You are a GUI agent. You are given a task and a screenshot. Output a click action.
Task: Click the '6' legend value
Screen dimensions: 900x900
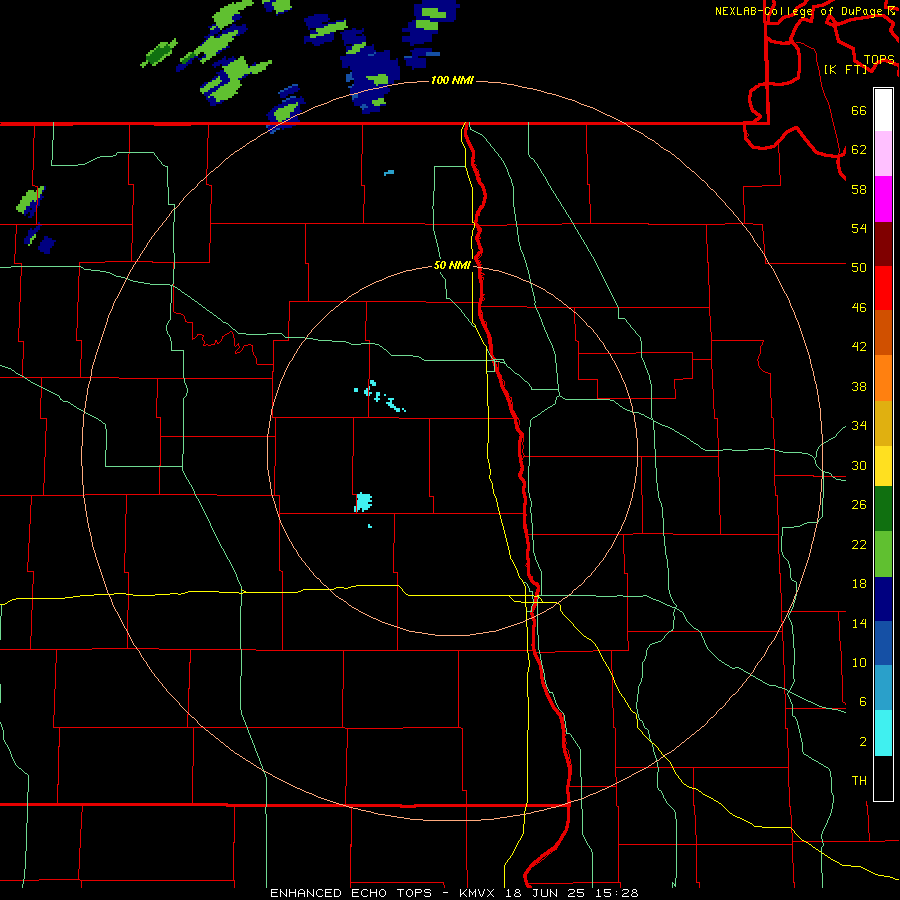[863, 702]
